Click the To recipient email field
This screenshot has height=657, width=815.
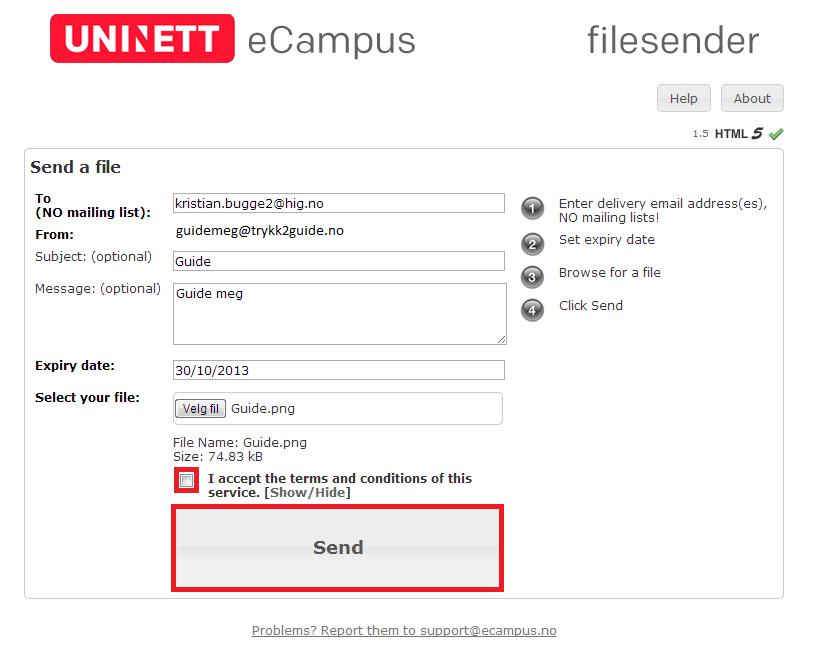(339, 203)
